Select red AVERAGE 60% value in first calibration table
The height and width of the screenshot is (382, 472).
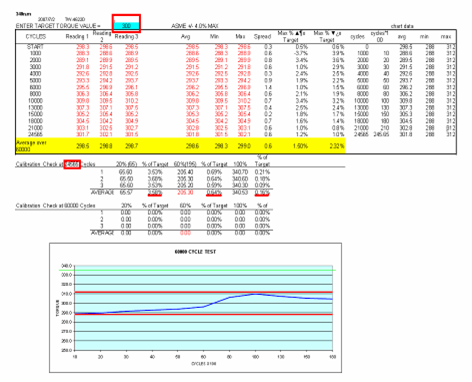coord(185,192)
